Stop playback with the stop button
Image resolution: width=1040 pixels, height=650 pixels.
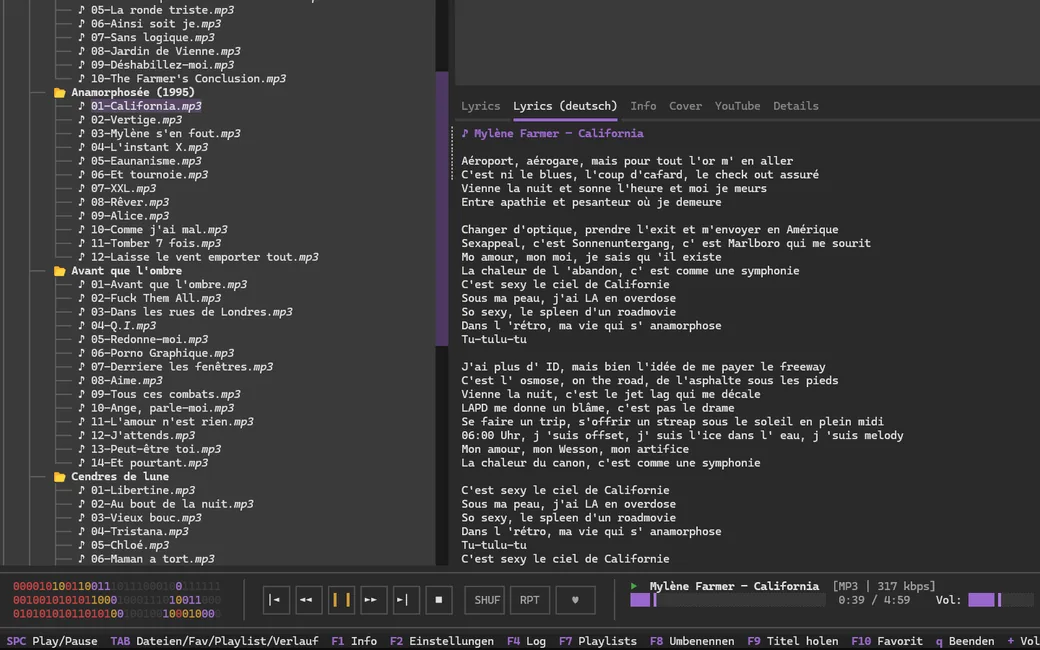click(438, 600)
